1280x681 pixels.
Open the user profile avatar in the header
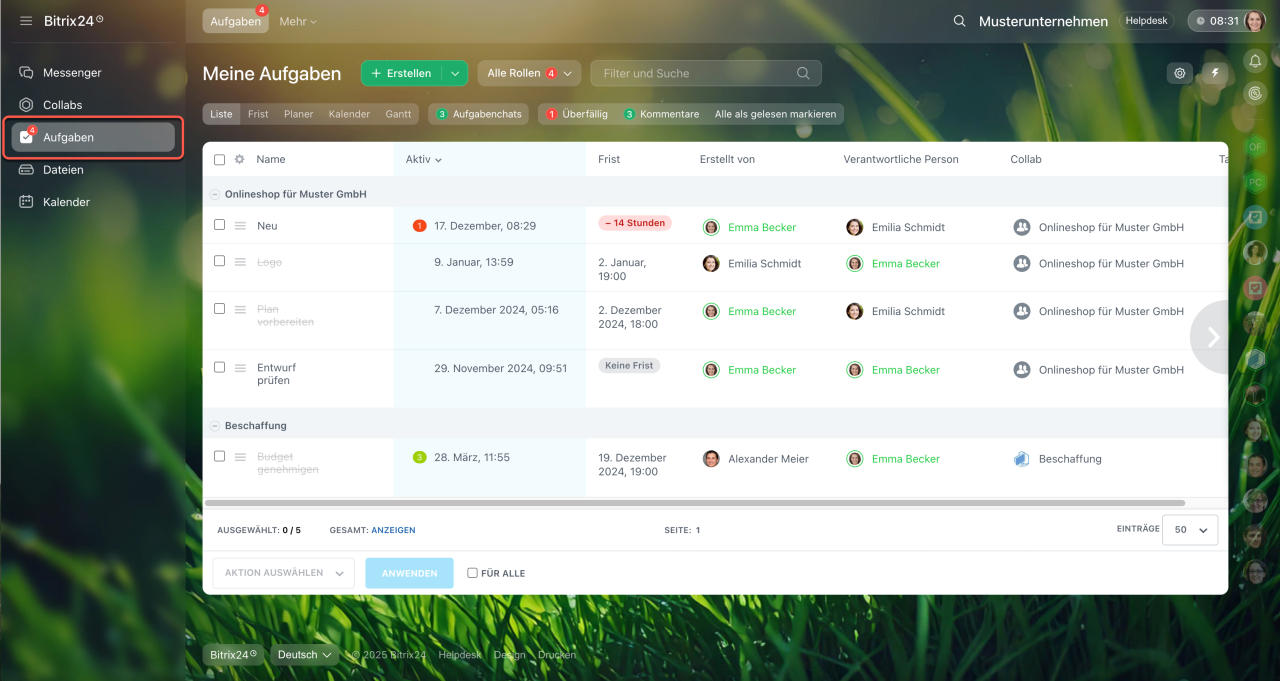pos(1254,21)
